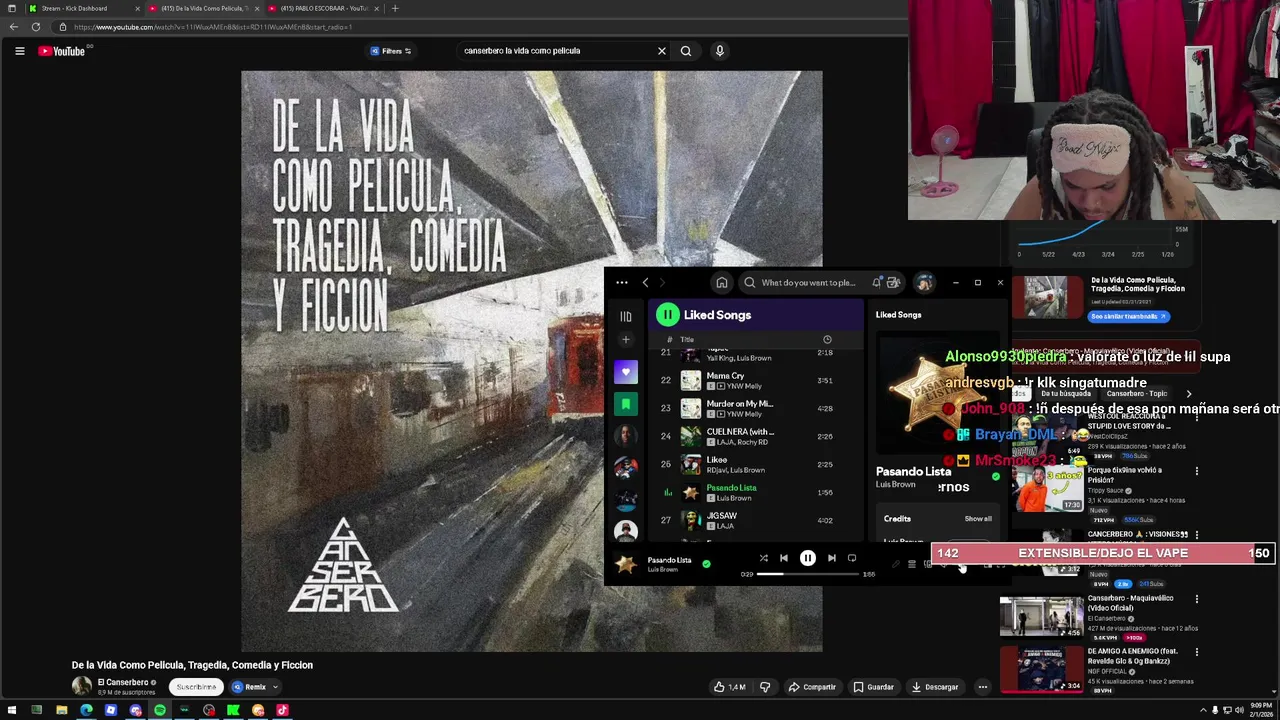1280x720 pixels.
Task: Pause playback in Spotify bottom bar
Action: click(x=807, y=558)
